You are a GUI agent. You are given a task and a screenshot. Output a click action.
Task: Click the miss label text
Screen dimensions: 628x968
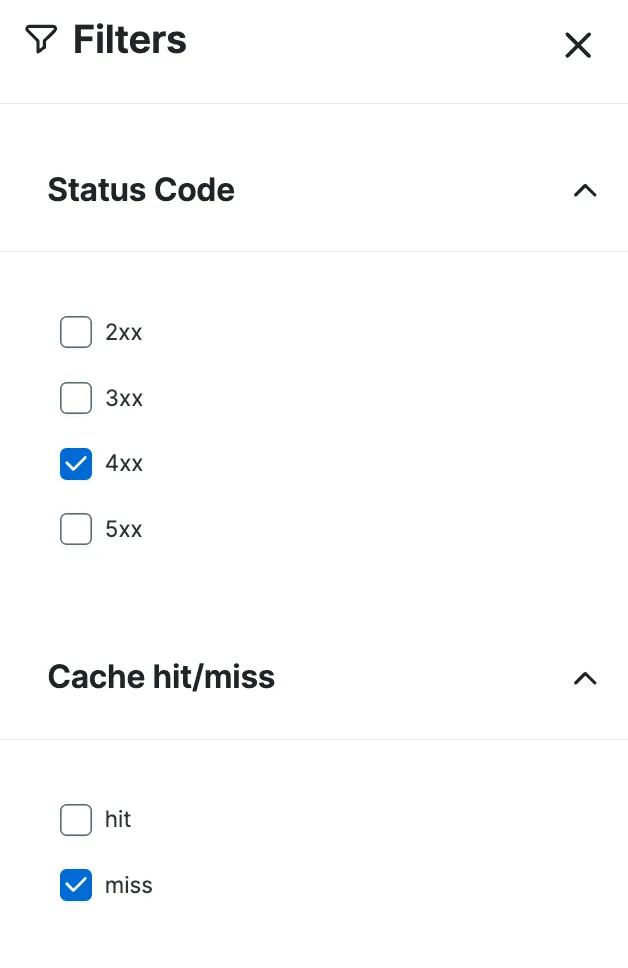click(129, 885)
